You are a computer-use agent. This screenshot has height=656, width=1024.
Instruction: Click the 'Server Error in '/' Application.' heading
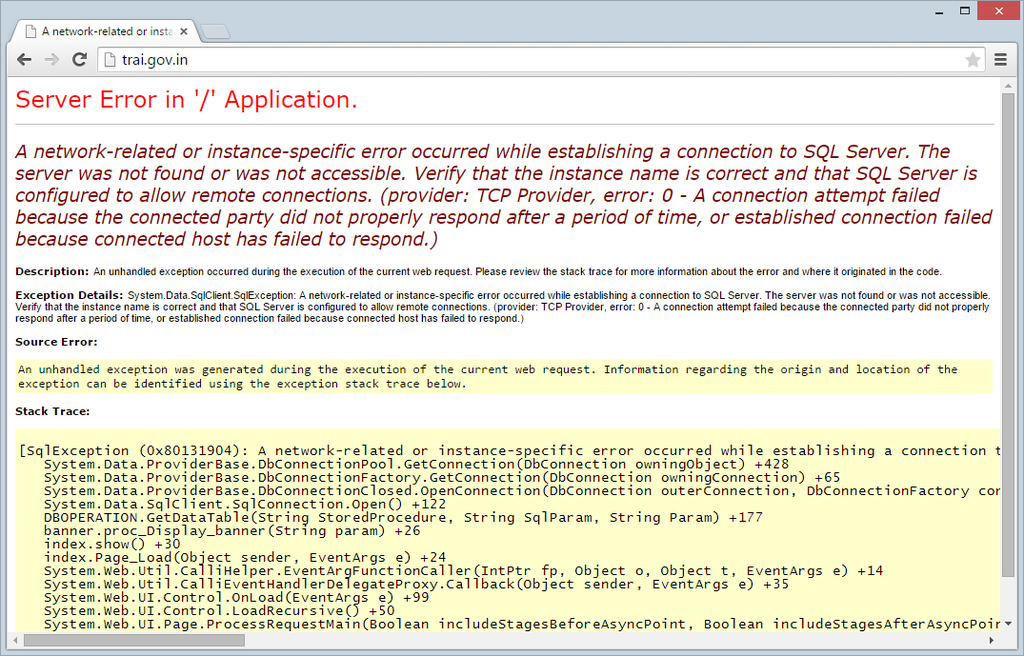pyautogui.click(x=186, y=100)
